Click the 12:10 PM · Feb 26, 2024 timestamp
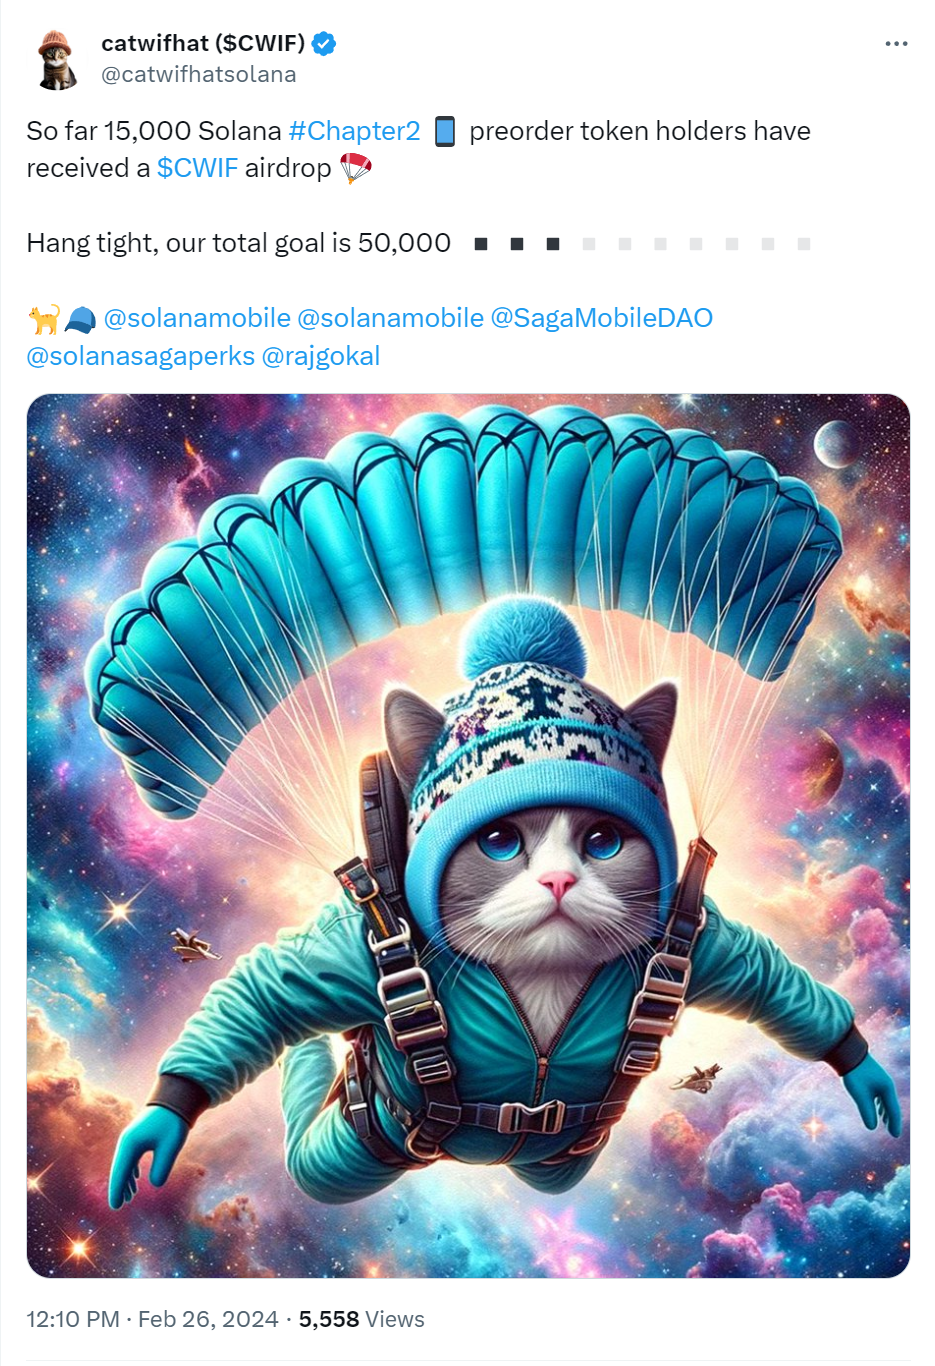This screenshot has width=935, height=1366. pyautogui.click(x=152, y=1319)
